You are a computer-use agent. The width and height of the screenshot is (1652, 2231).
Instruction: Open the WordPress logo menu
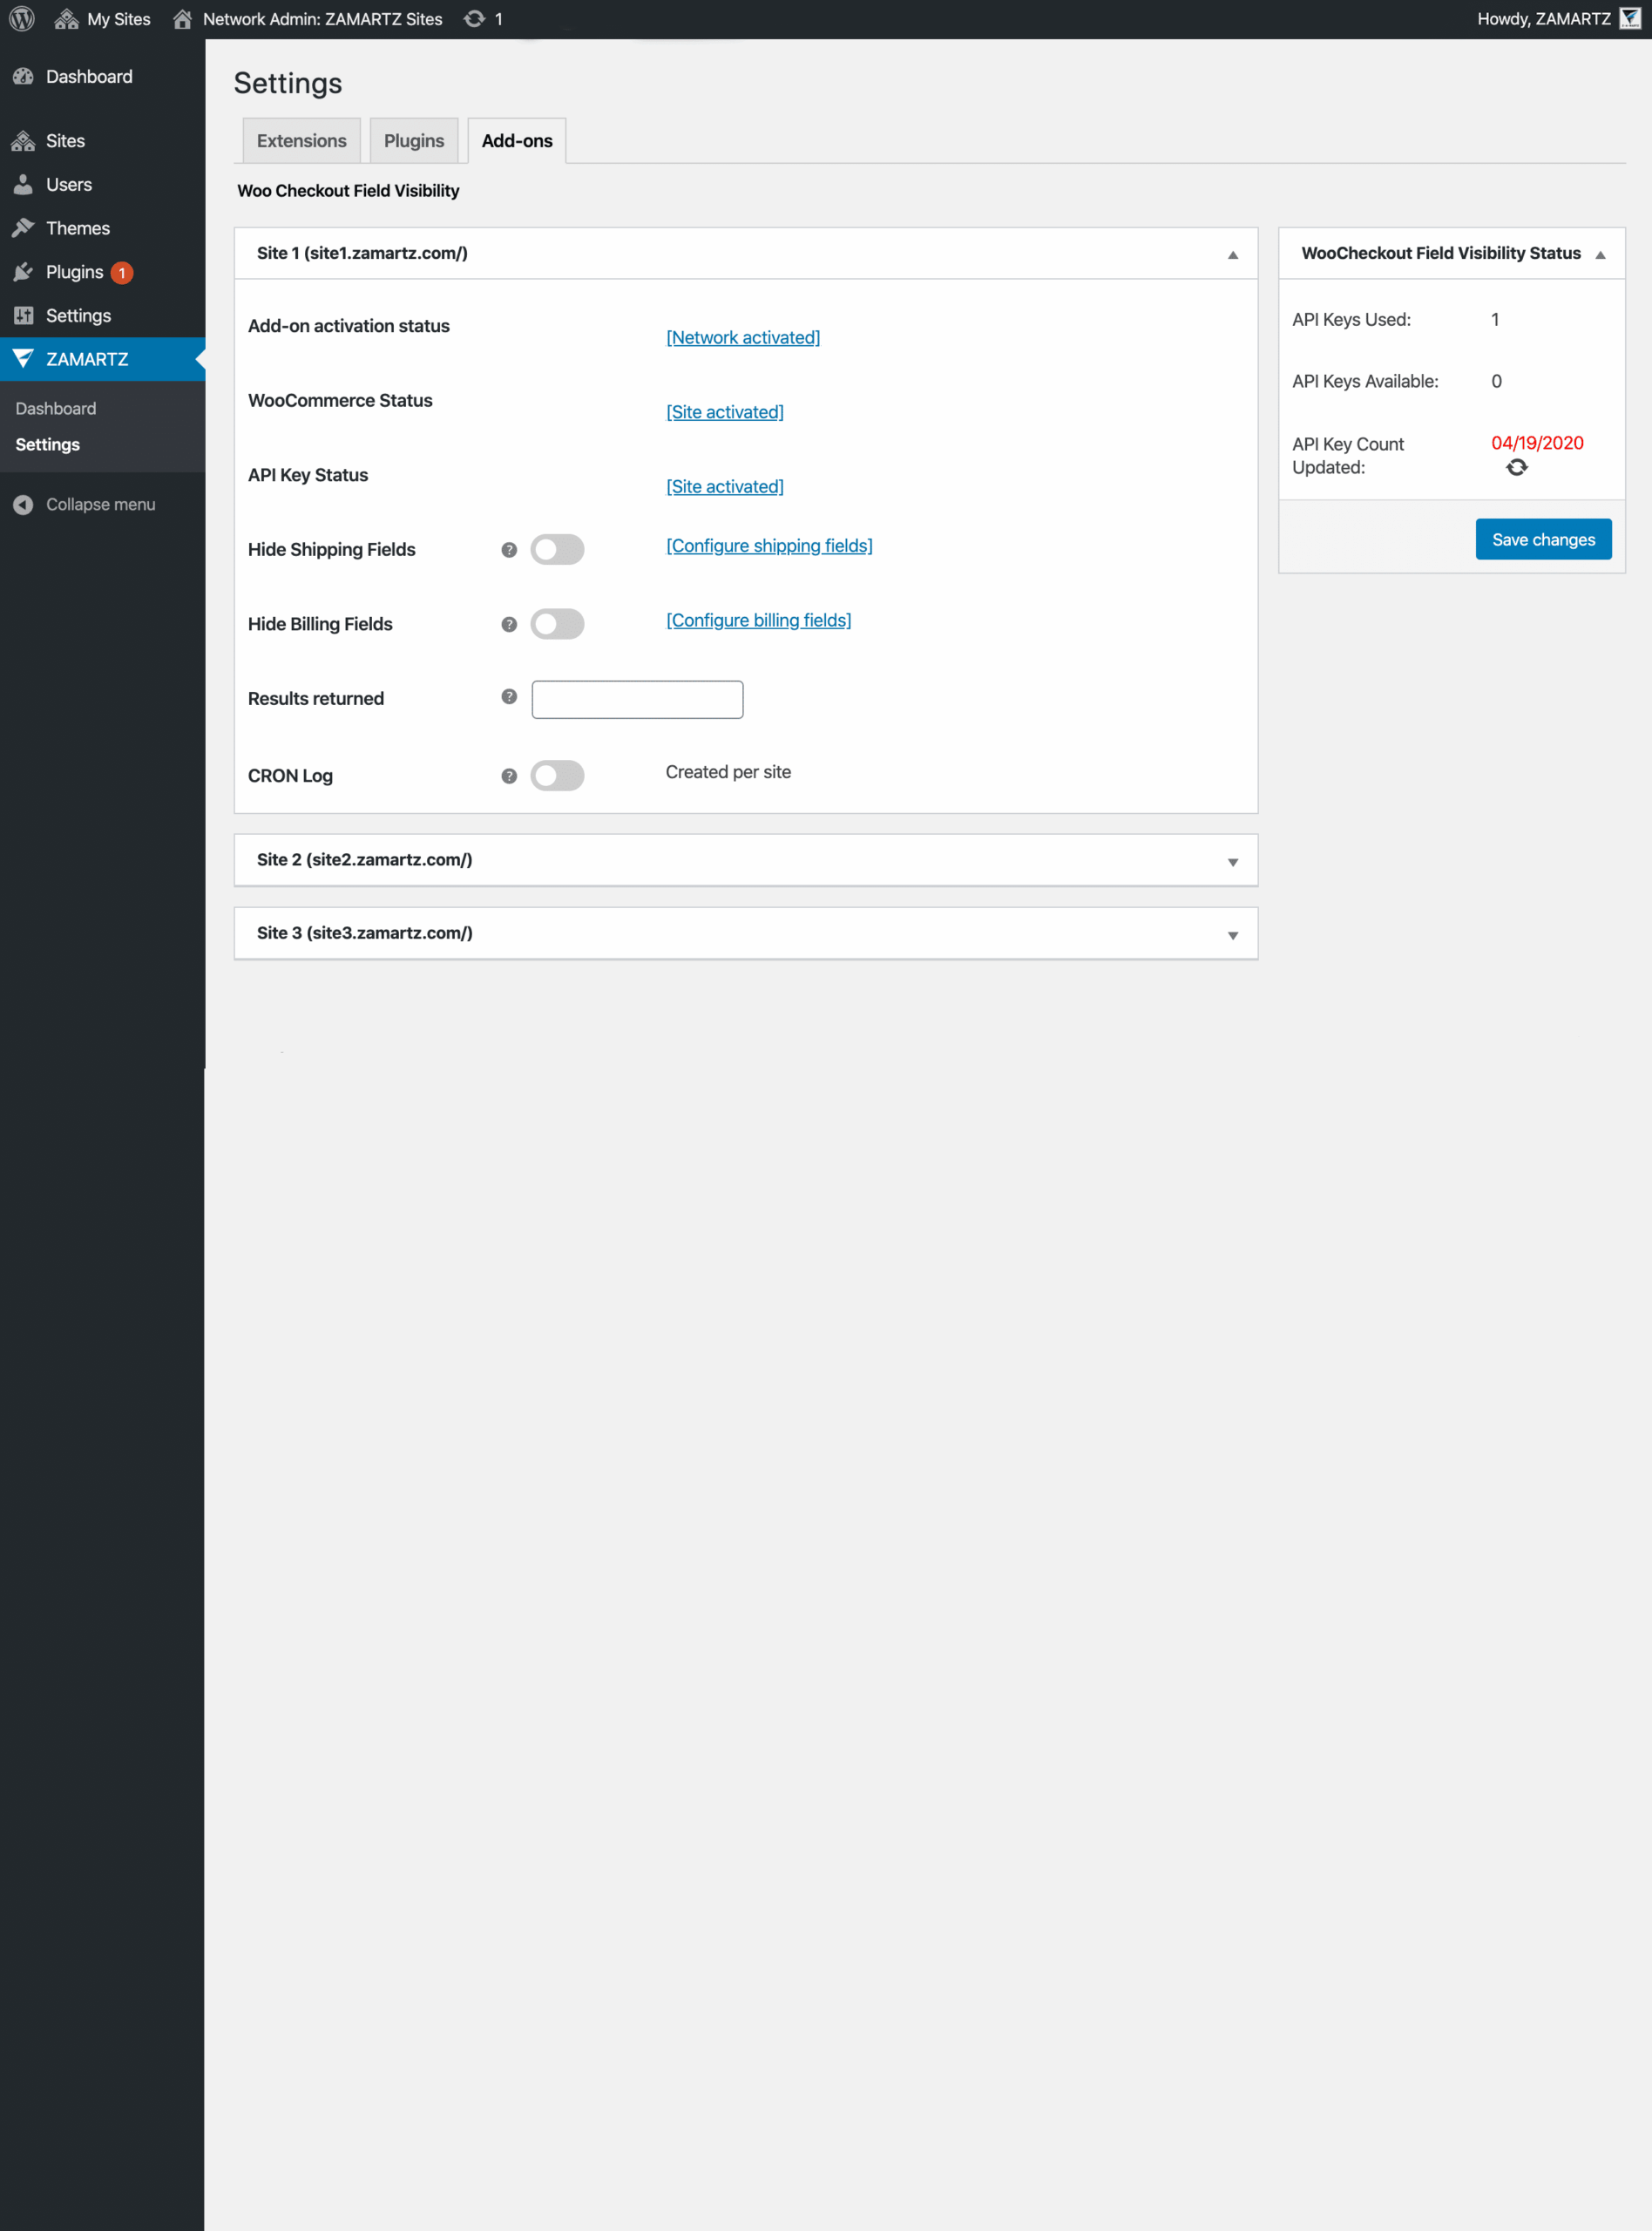click(21, 18)
